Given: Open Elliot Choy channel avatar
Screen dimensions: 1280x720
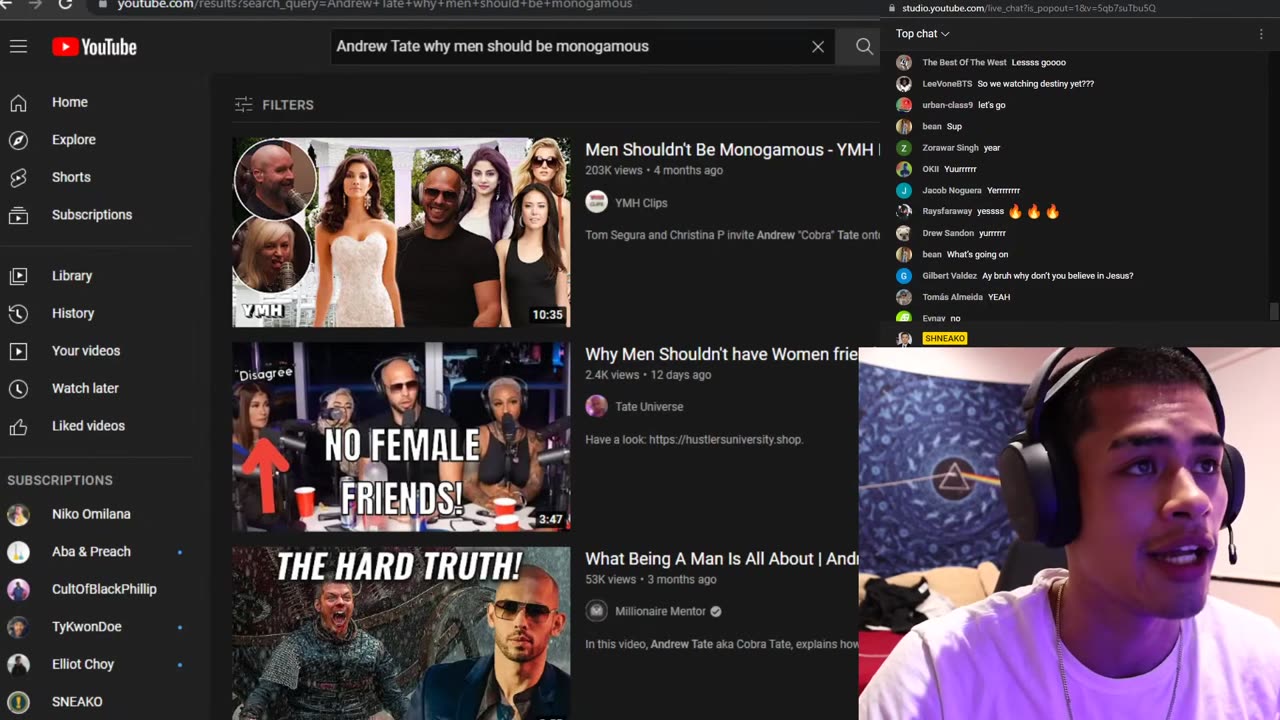Looking at the screenshot, I should coord(18,664).
